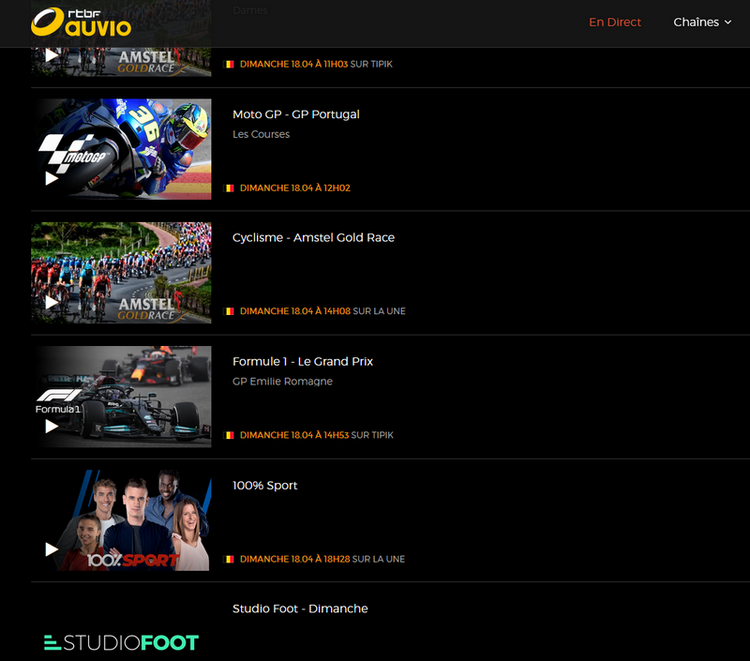
Task: Open Cyclisme - Amstel Gold Race title
Action: (x=313, y=238)
